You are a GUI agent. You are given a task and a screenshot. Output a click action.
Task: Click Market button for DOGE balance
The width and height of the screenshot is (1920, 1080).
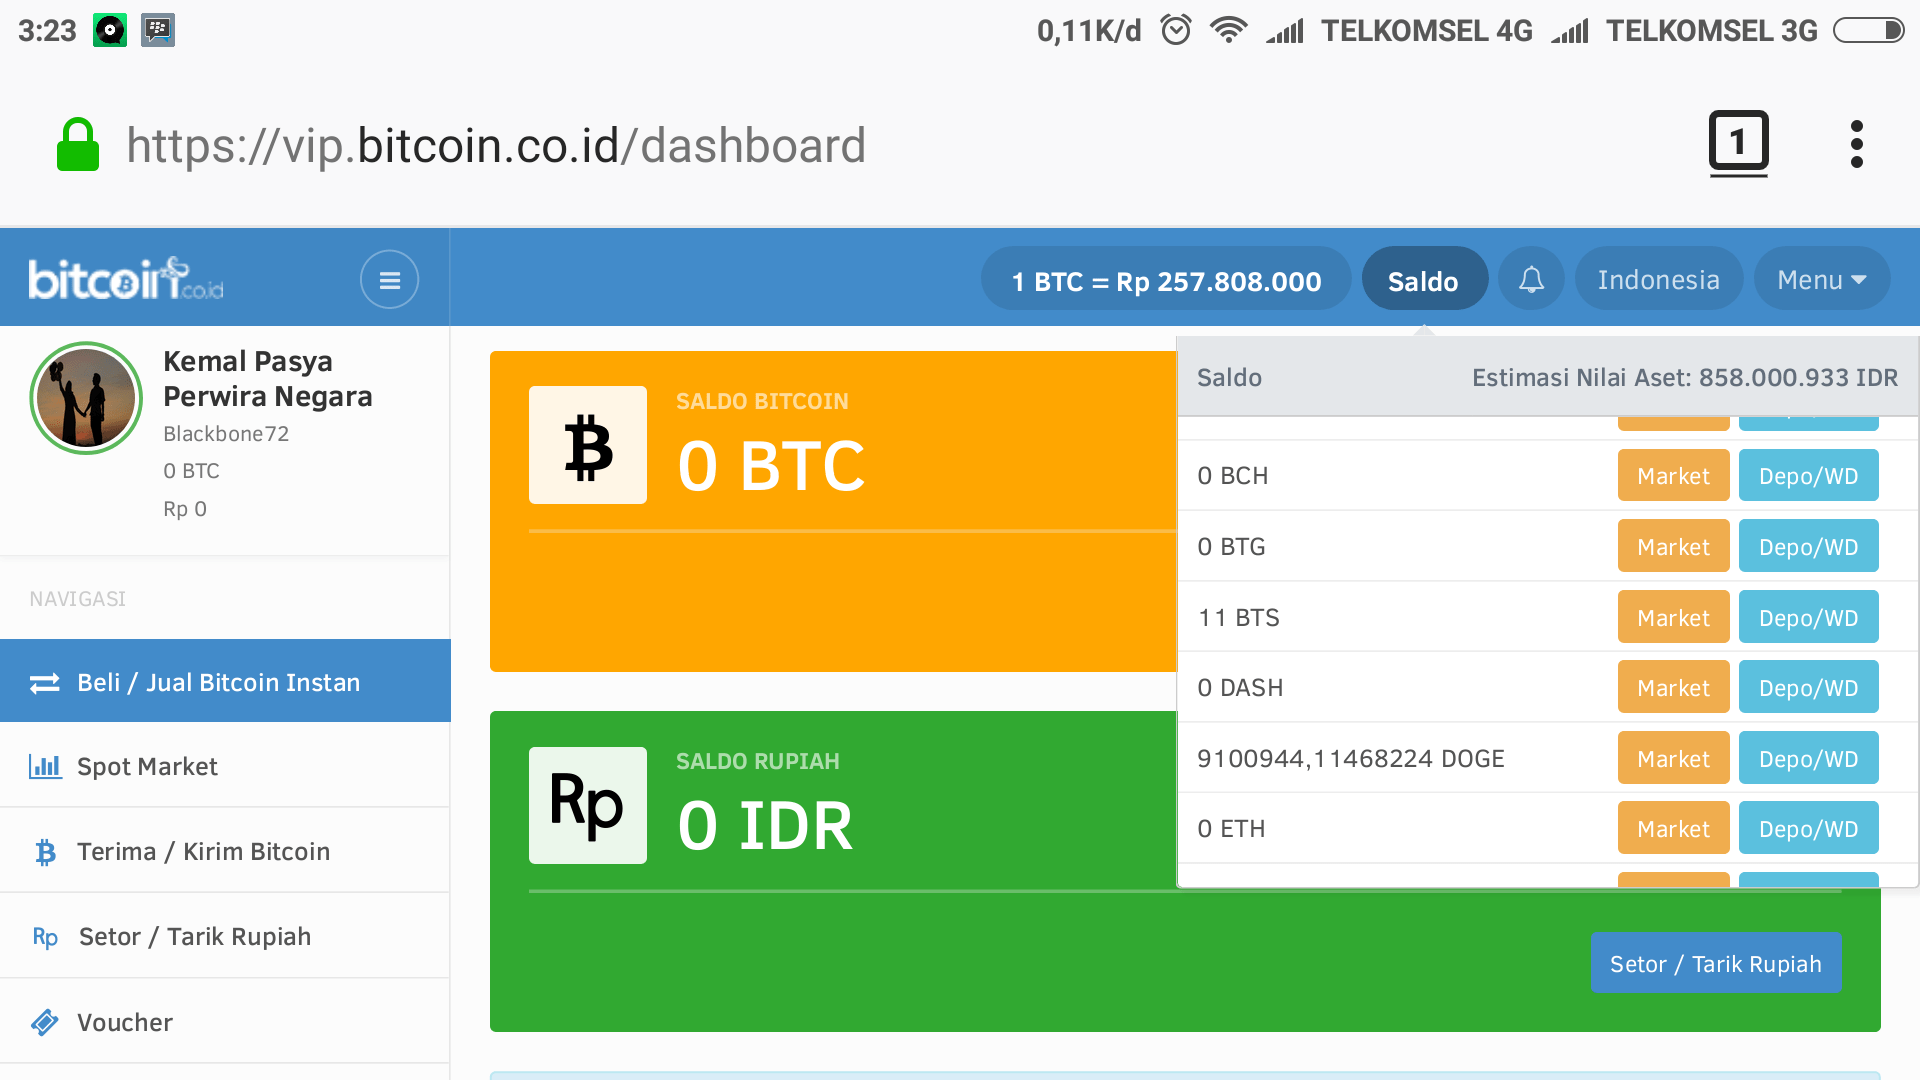coord(1673,759)
